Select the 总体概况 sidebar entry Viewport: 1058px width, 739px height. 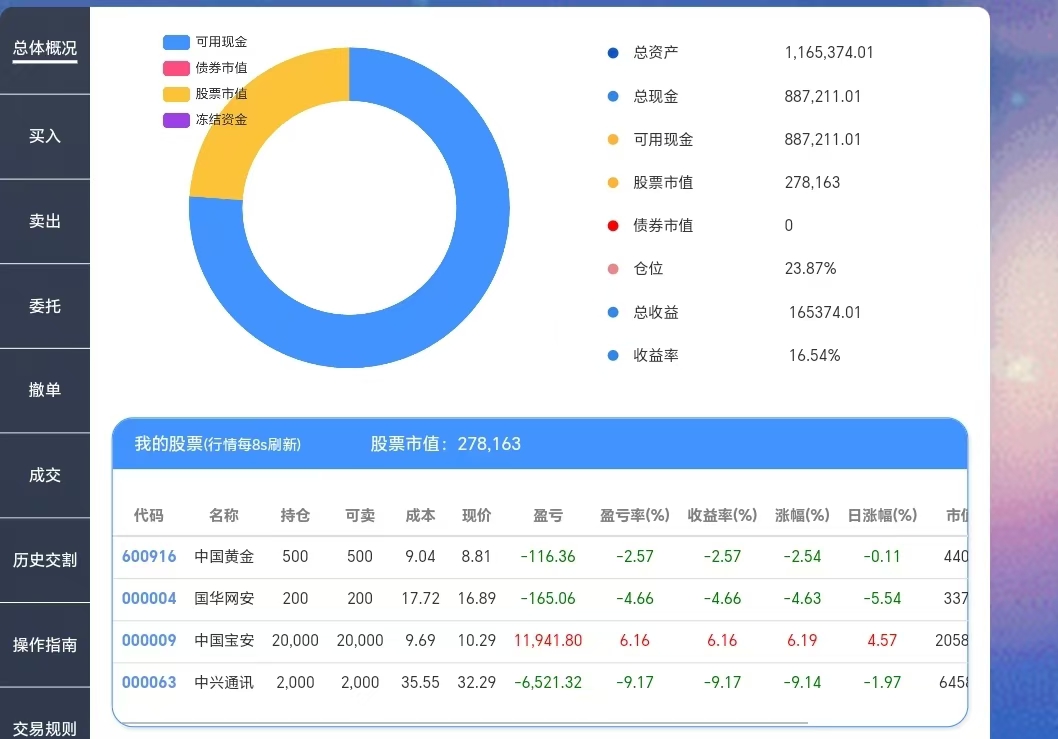44,47
